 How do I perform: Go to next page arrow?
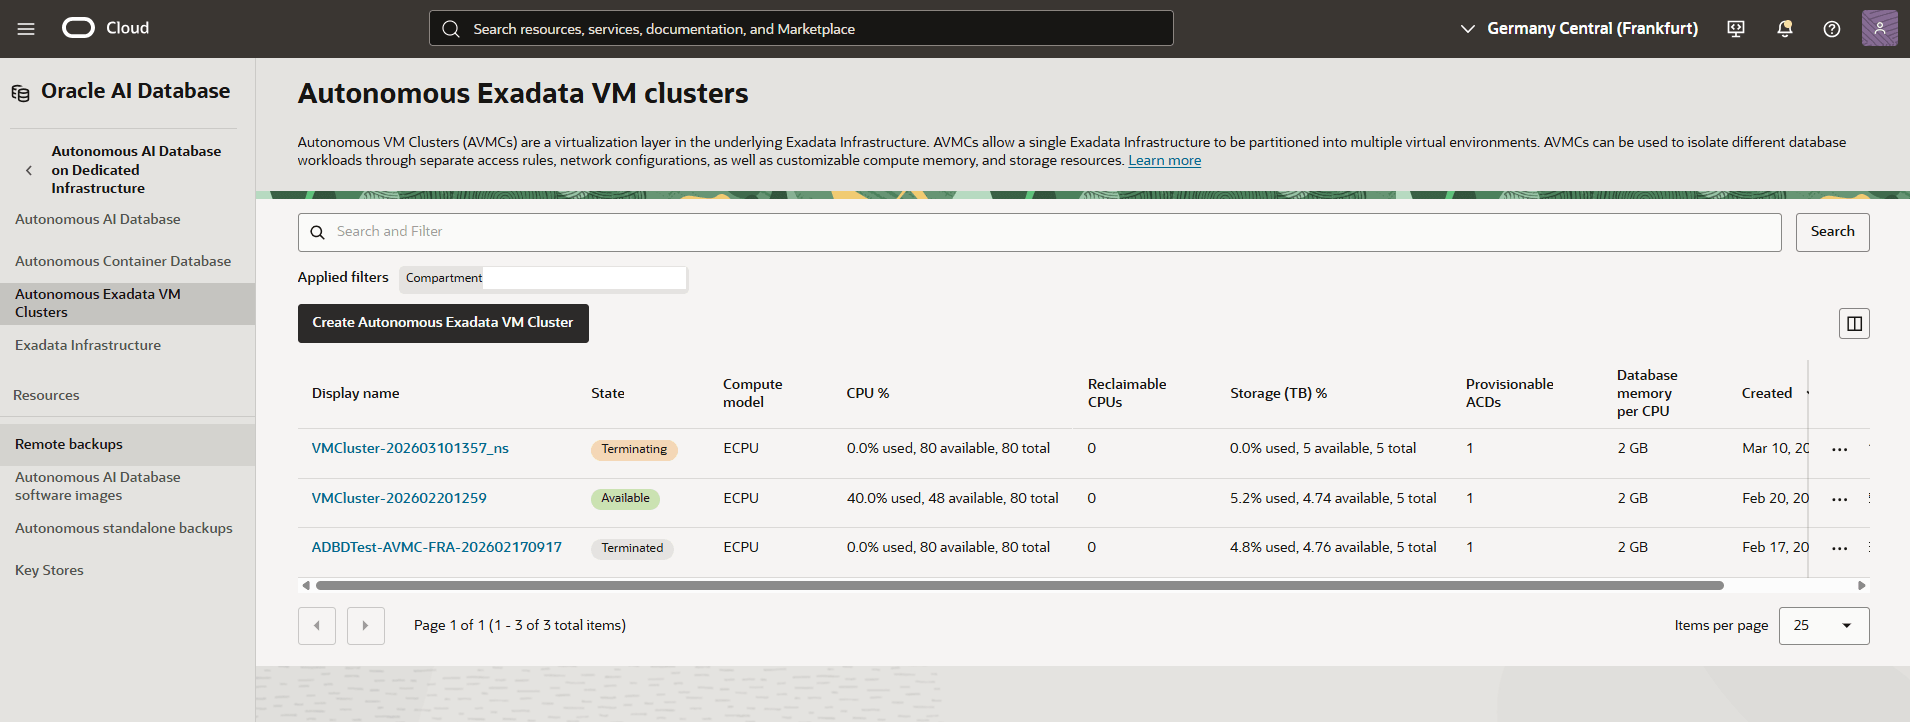pos(366,626)
